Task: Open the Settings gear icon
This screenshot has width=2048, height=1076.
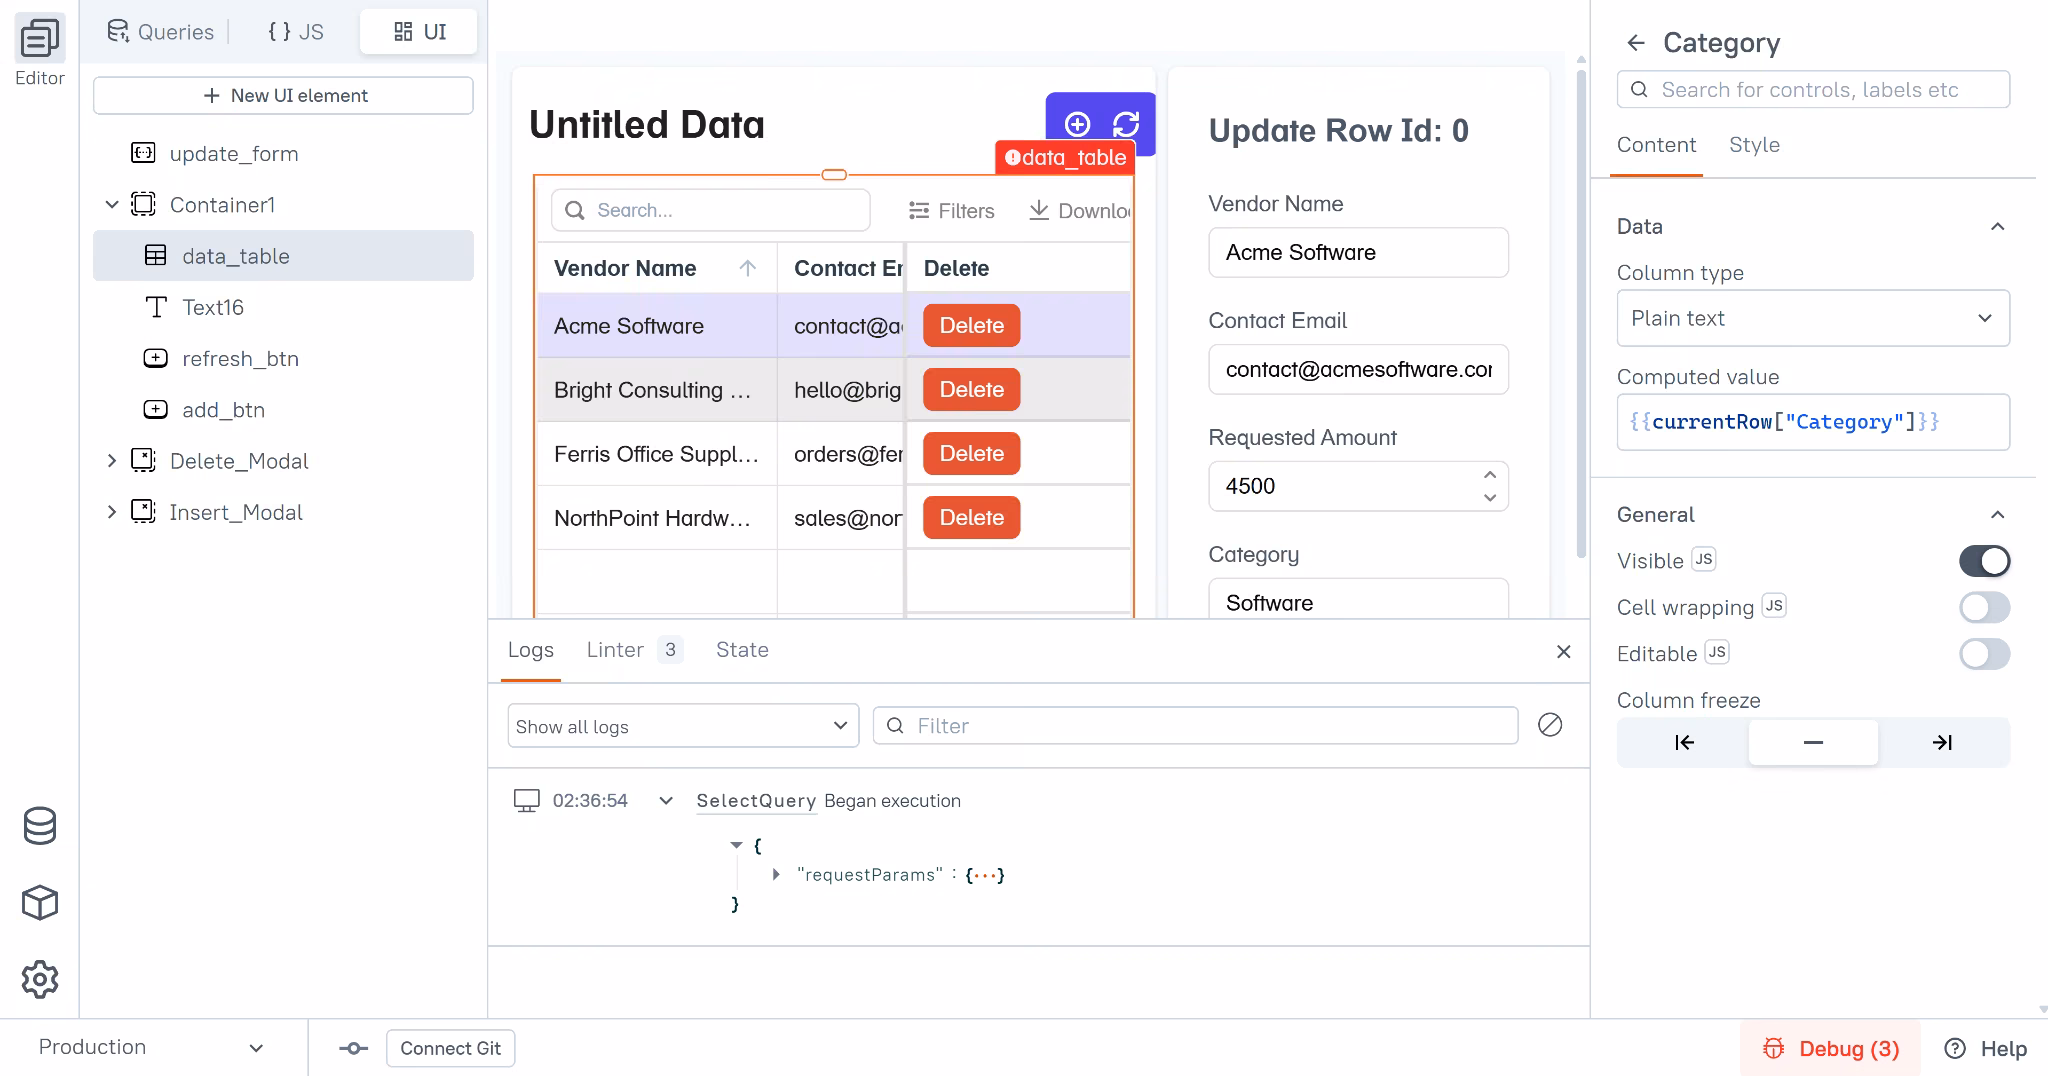Action: [40, 979]
